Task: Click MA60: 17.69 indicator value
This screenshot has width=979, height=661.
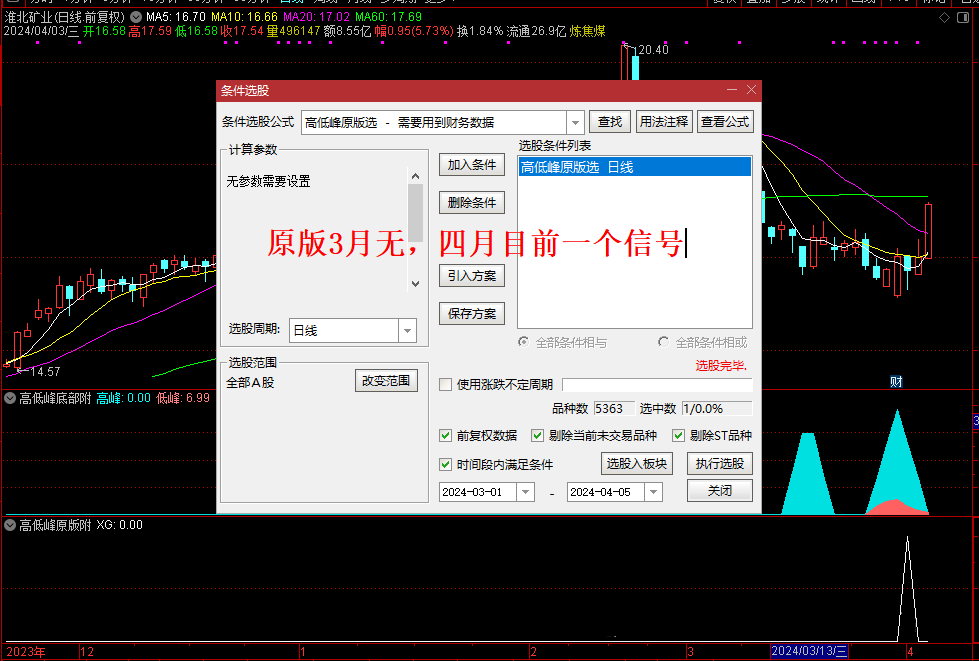Action: (x=388, y=17)
